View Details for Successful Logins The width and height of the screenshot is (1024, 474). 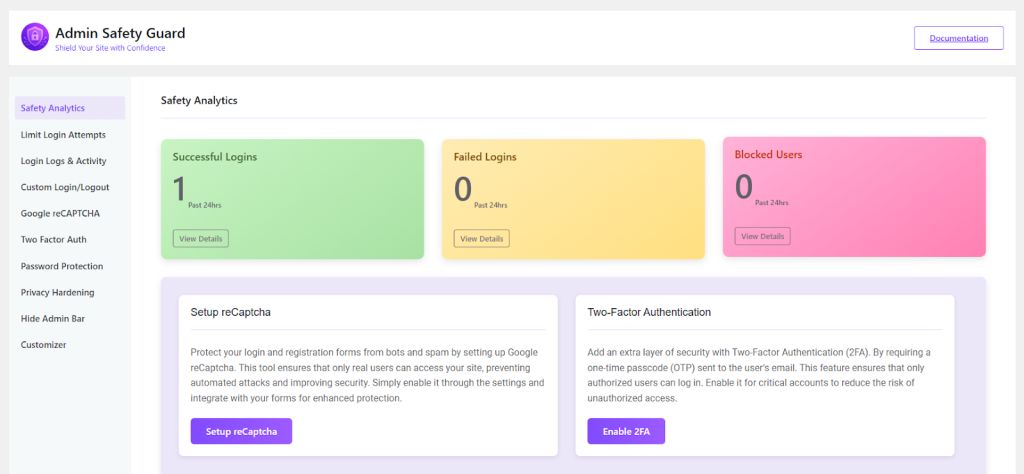pyautogui.click(x=201, y=239)
